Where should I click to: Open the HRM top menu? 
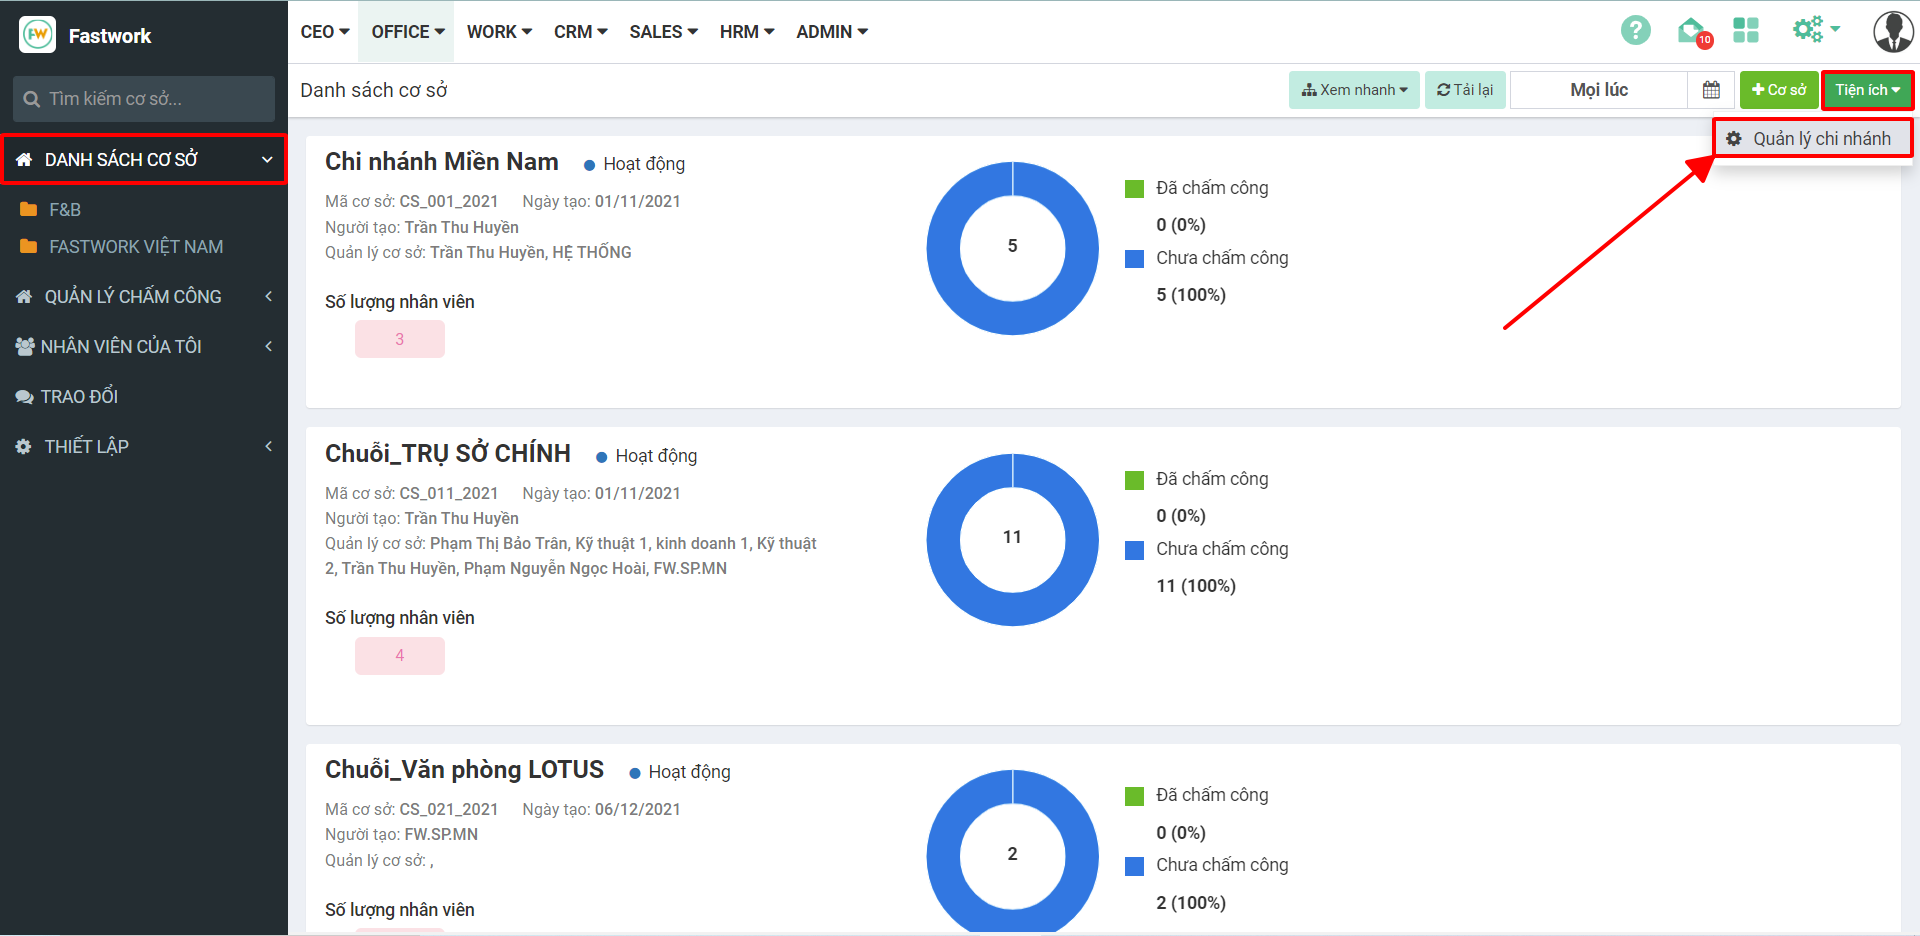click(746, 32)
